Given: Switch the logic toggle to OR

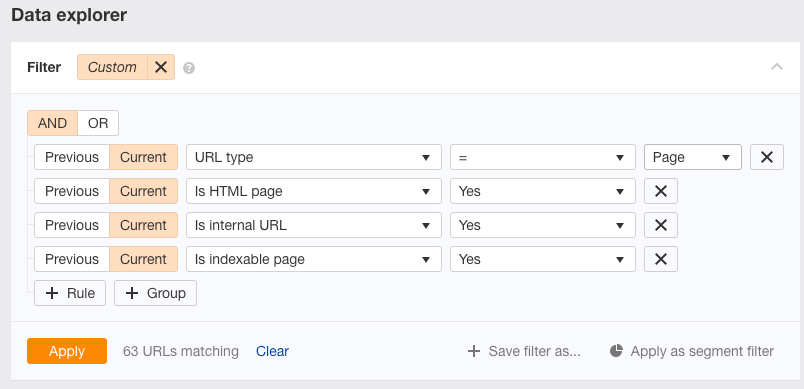Looking at the screenshot, I should [x=98, y=123].
